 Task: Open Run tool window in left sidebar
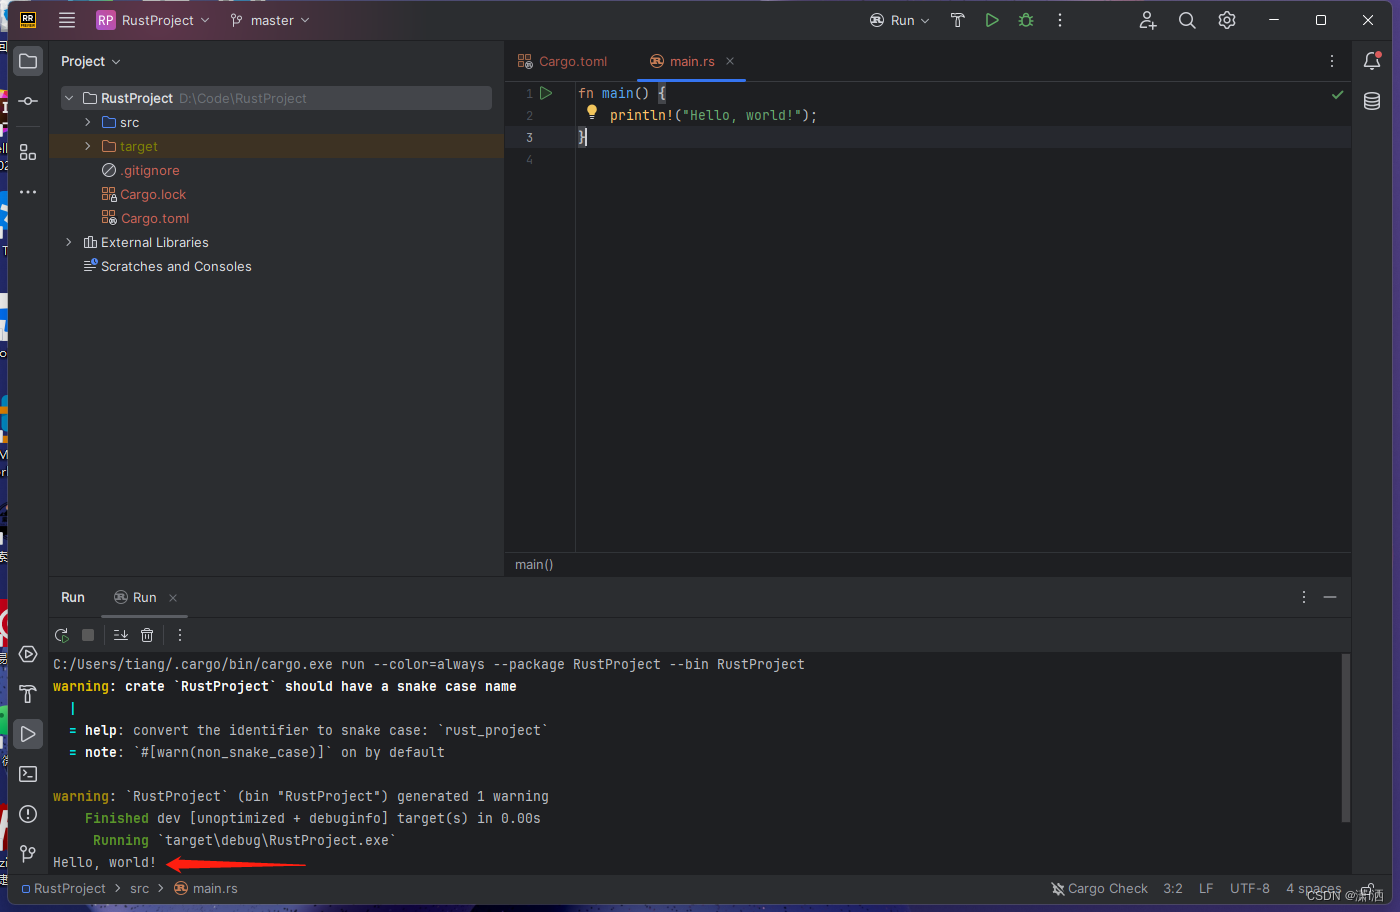28,734
